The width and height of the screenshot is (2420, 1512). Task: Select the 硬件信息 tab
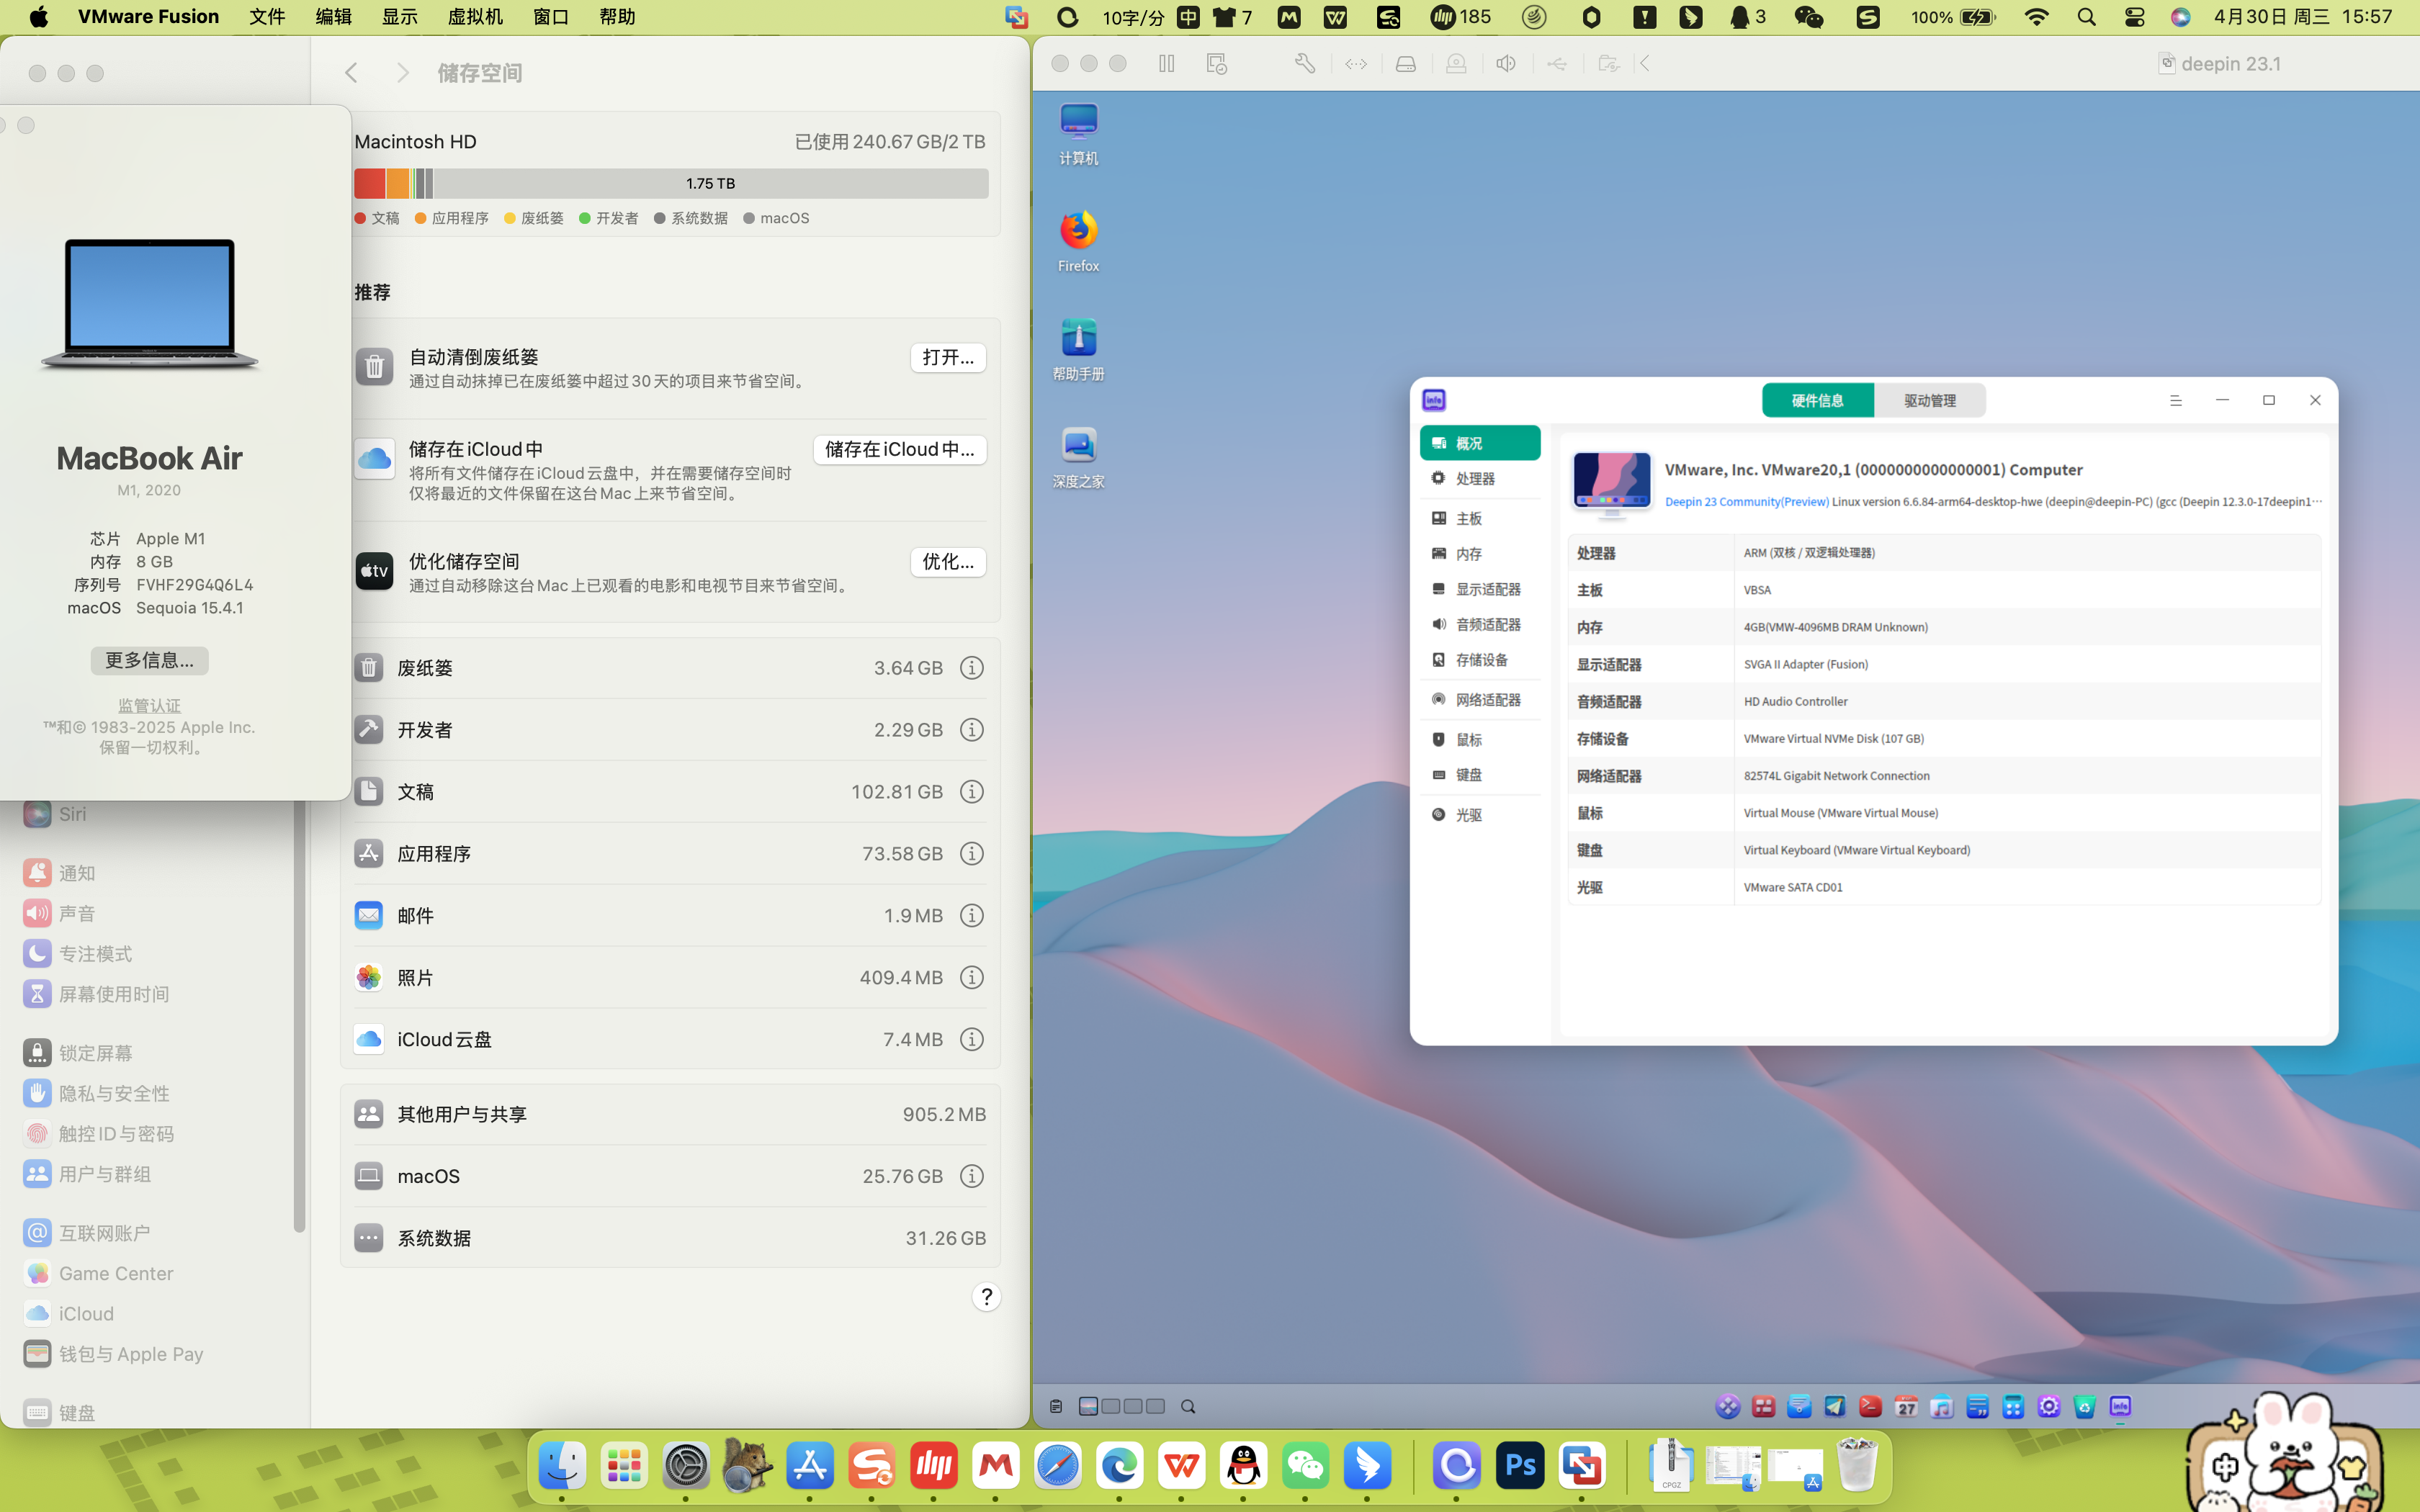1817,401
